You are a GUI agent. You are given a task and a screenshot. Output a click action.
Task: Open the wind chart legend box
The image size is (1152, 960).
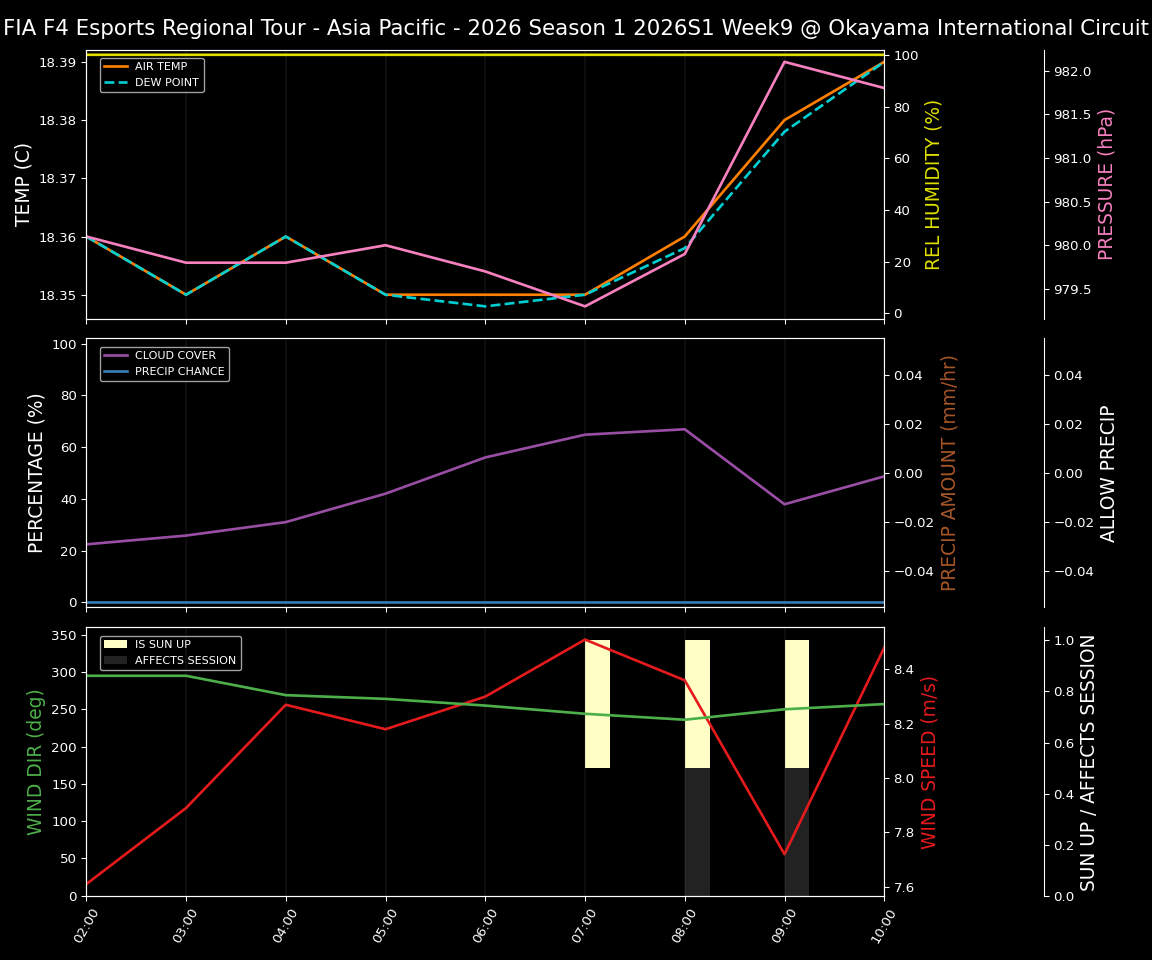[168, 651]
